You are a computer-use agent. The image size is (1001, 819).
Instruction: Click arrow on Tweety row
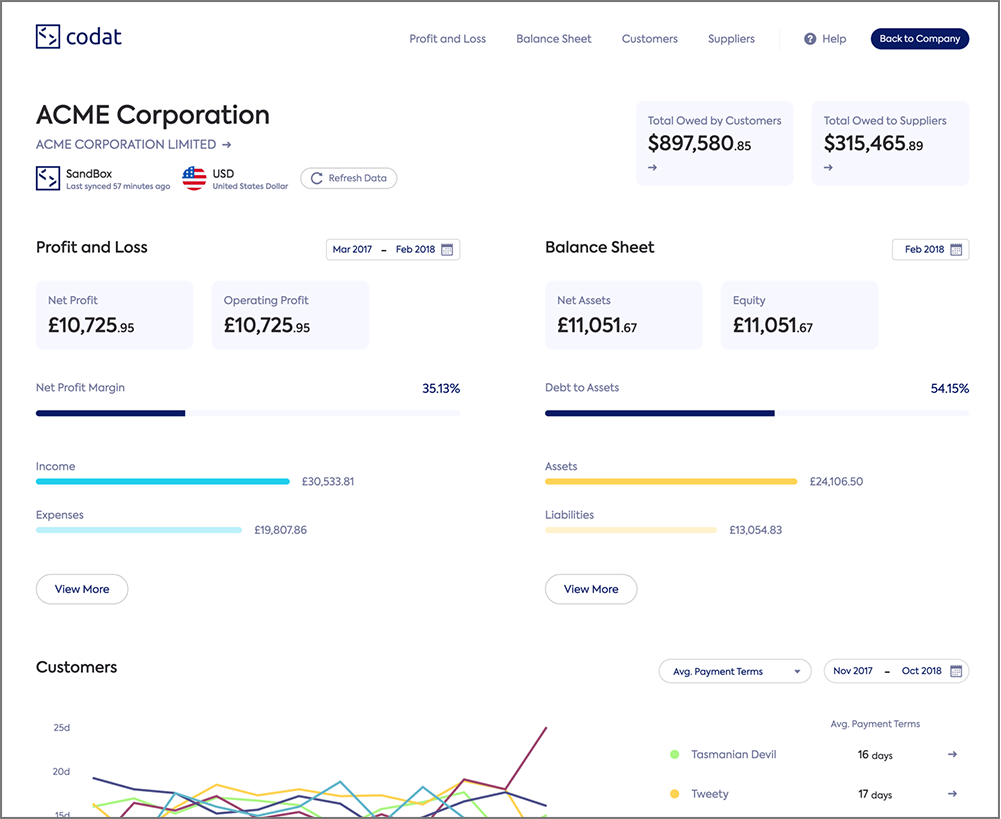[952, 794]
